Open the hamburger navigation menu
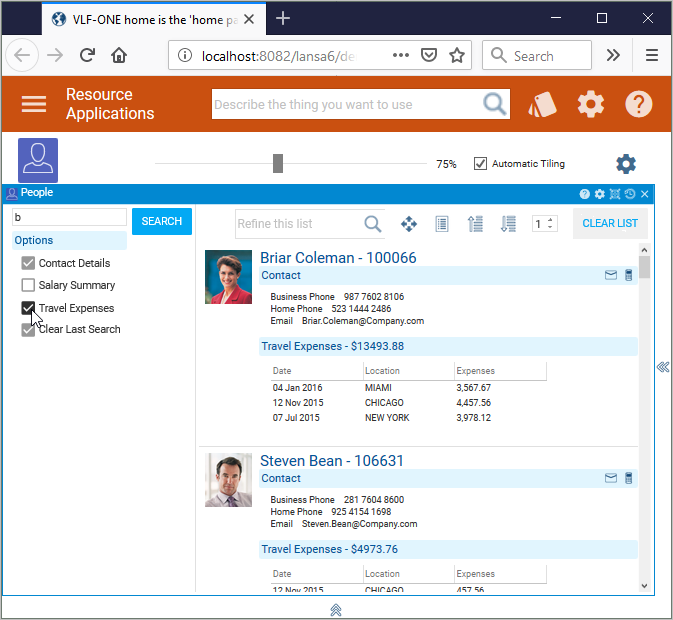The width and height of the screenshot is (673, 620). (x=35, y=104)
